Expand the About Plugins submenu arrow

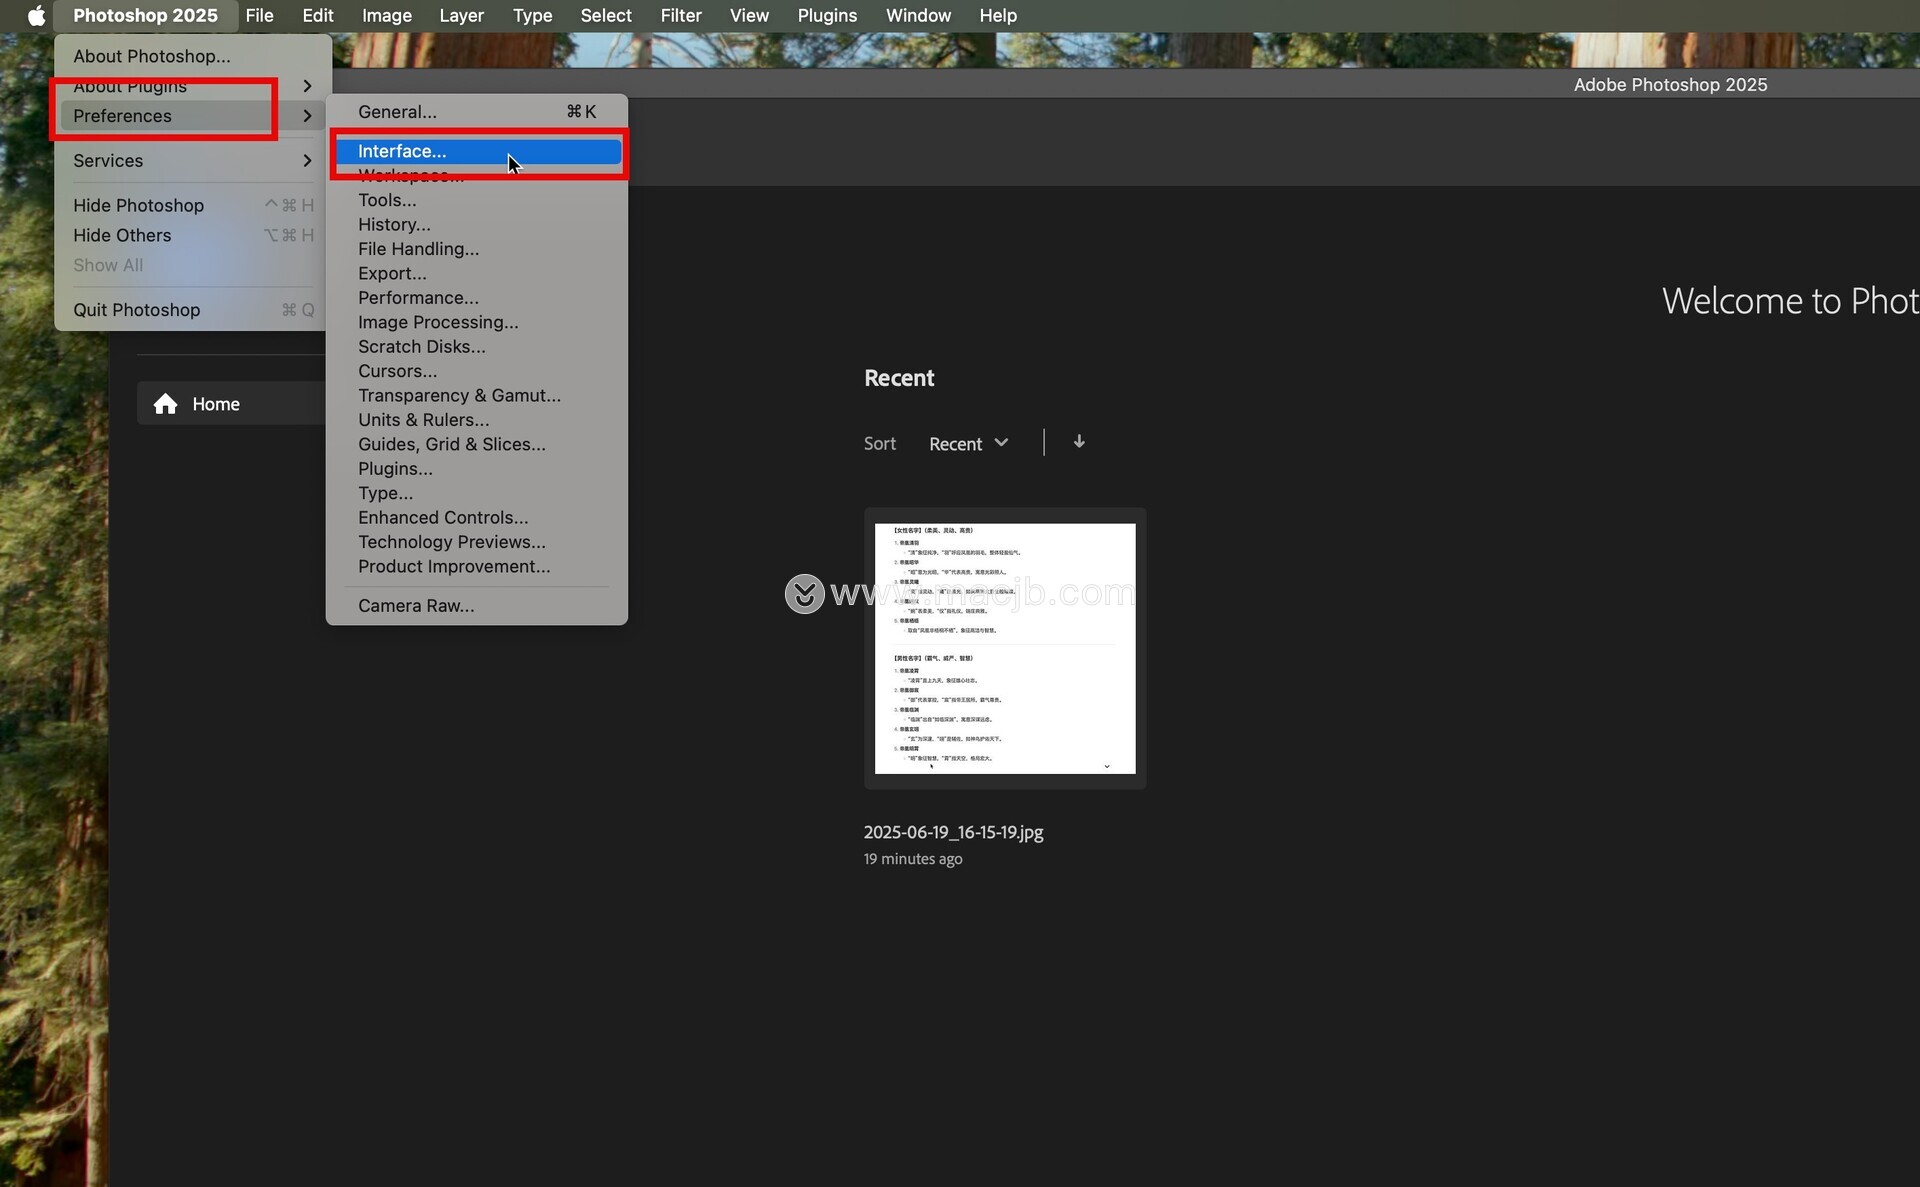(307, 86)
